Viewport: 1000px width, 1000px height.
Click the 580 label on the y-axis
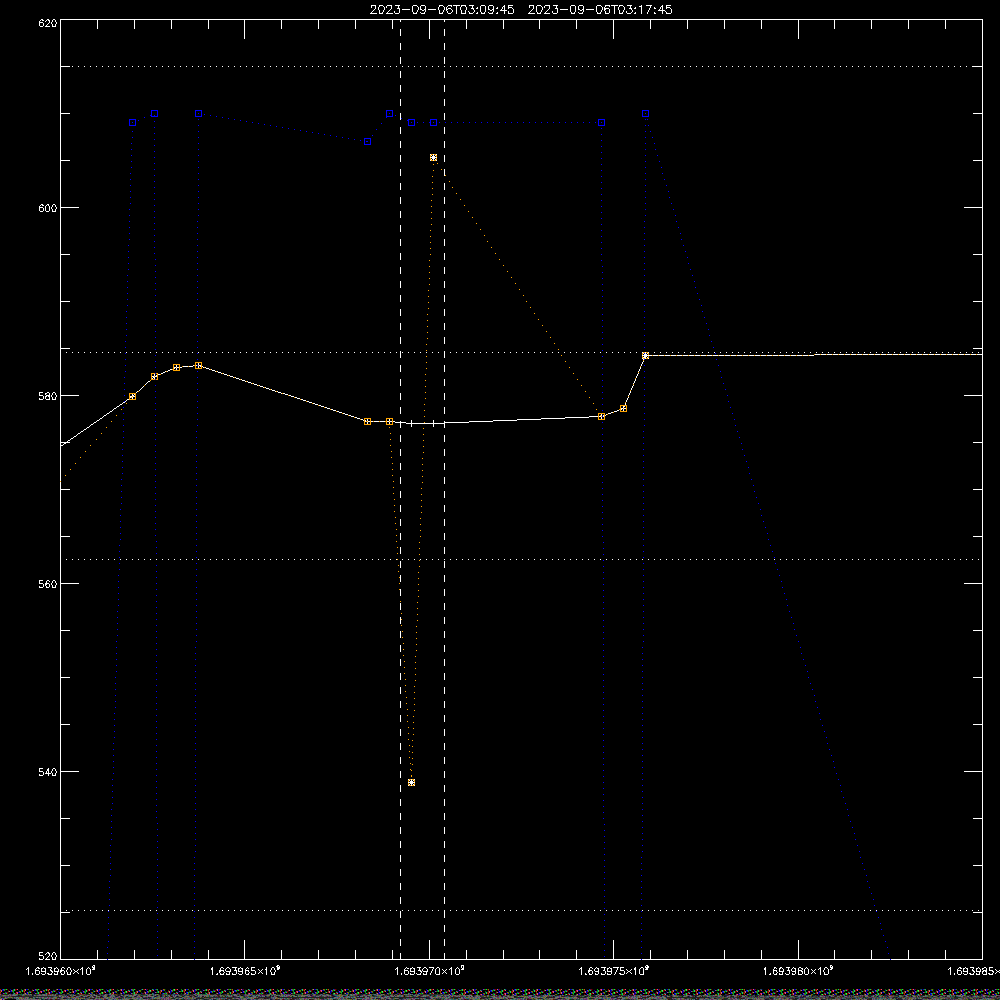point(48,395)
